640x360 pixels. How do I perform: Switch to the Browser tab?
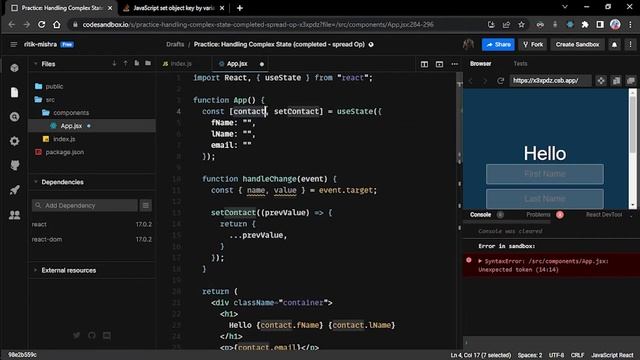click(x=480, y=64)
